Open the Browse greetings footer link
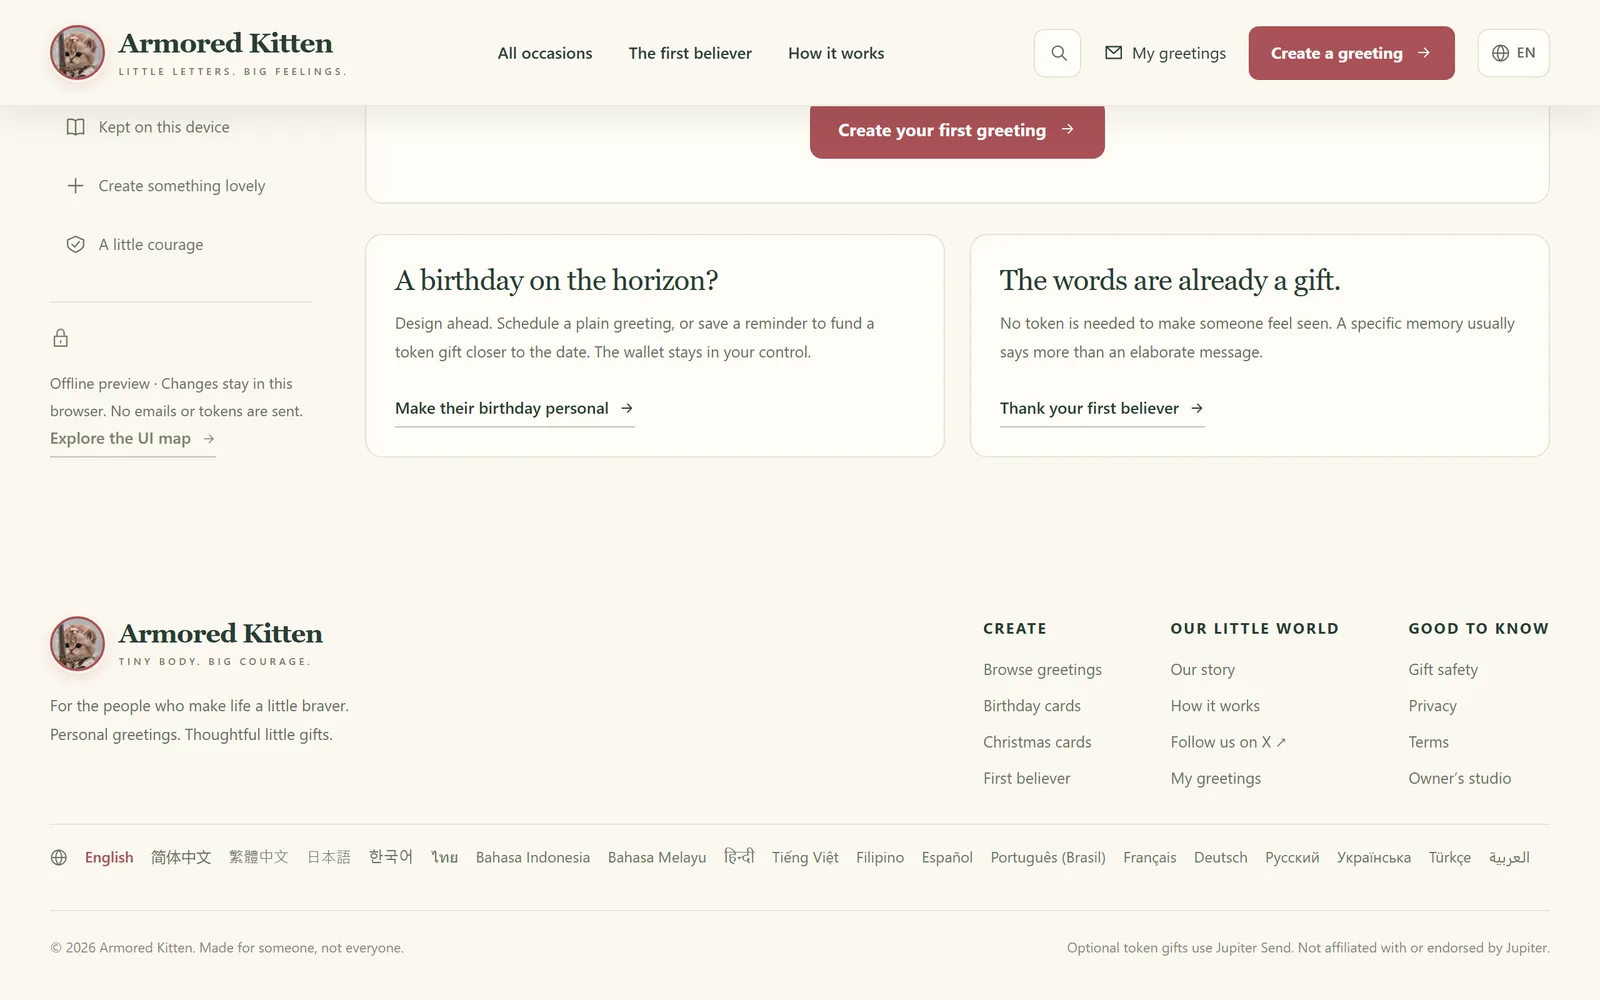Image resolution: width=1600 pixels, height=1000 pixels. click(x=1042, y=670)
